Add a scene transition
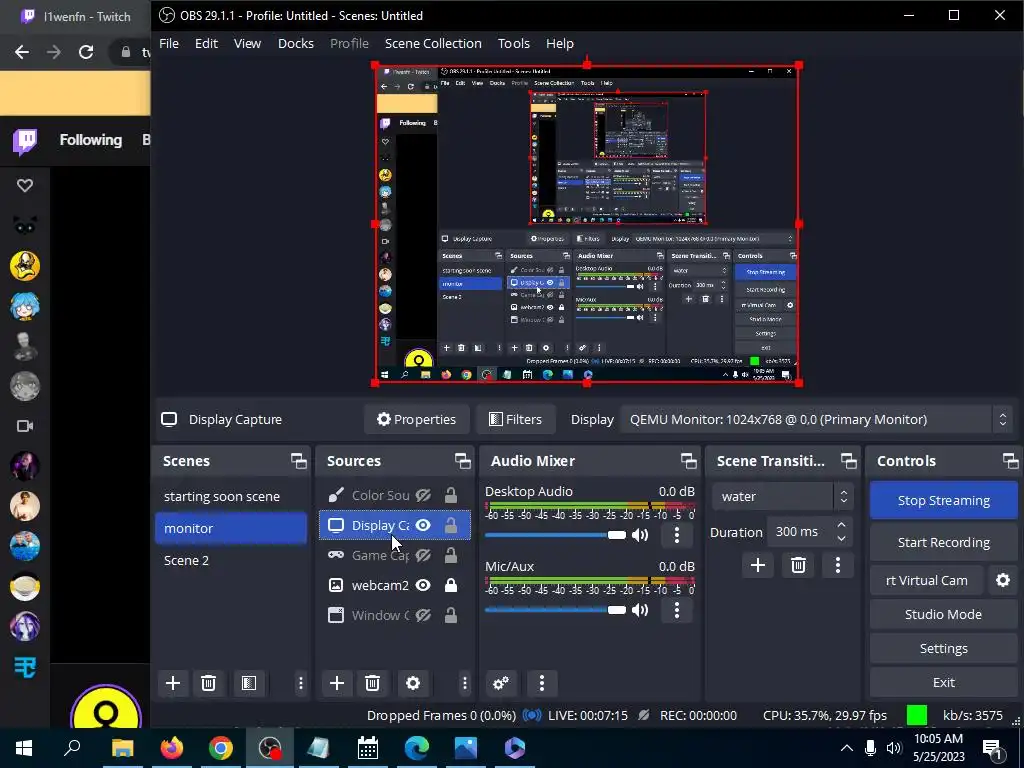Screen dimensions: 1024x768 point(758,565)
